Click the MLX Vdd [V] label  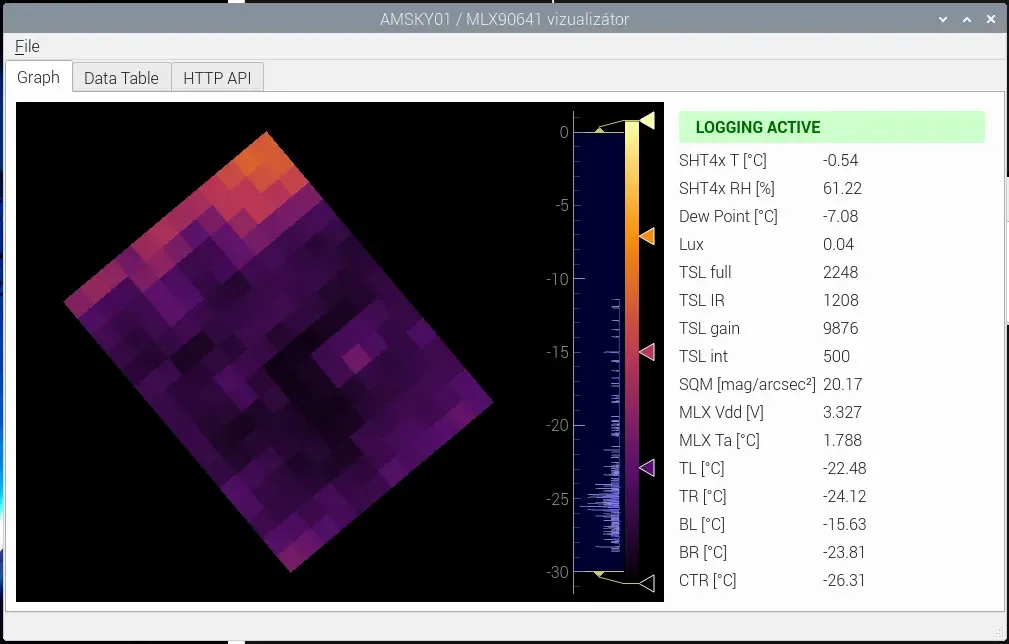[x=721, y=412]
